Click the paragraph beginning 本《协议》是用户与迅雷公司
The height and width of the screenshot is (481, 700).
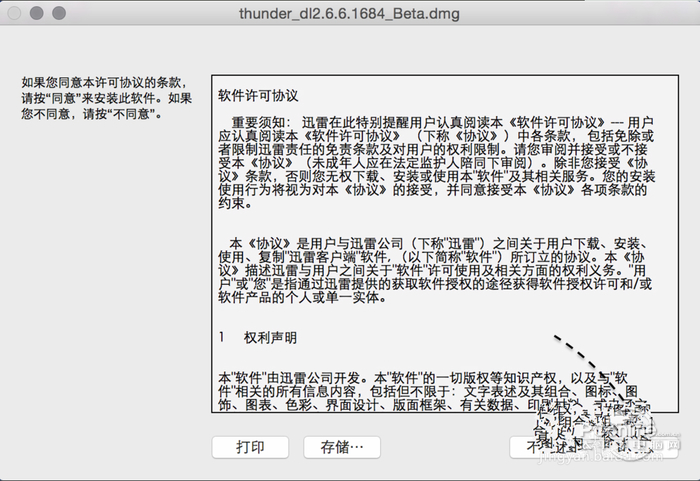coord(434,270)
